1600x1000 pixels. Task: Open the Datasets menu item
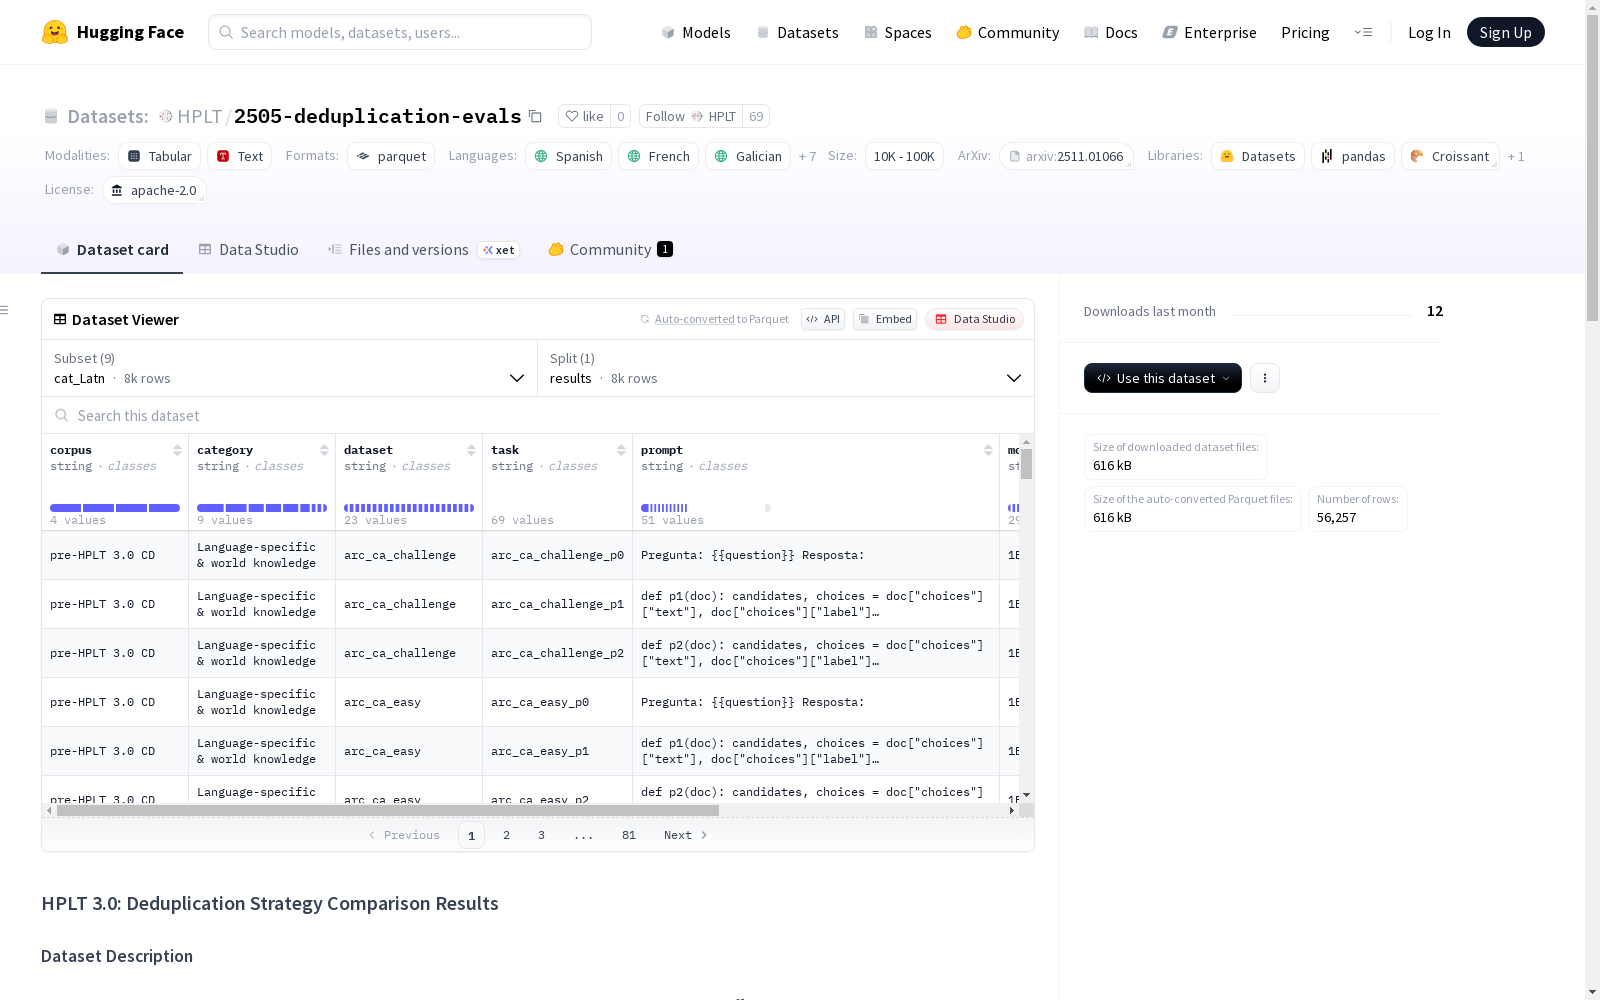click(x=797, y=32)
